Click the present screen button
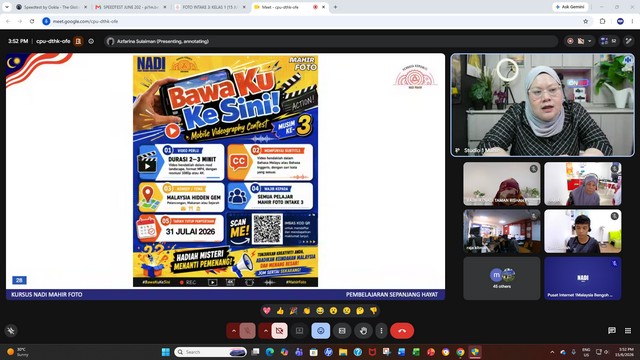This screenshot has height=360, width=640. click(300, 331)
